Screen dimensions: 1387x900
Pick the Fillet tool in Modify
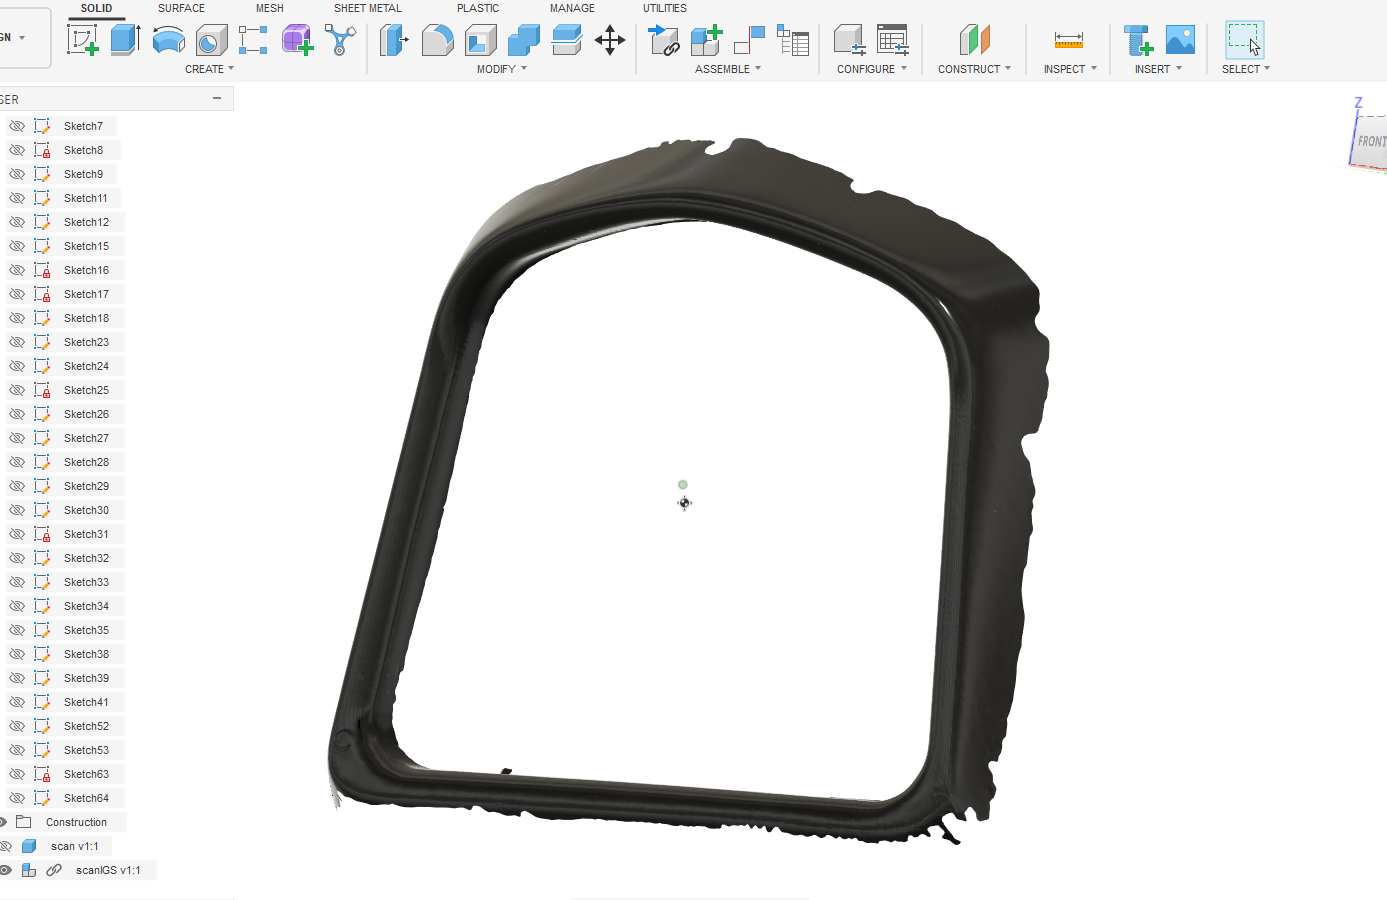point(438,40)
